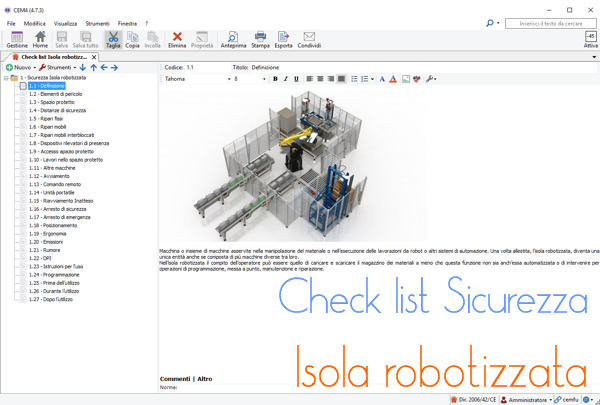Toggle underline text formatting
Image resolution: width=600 pixels, height=405 pixels.
click(296, 78)
